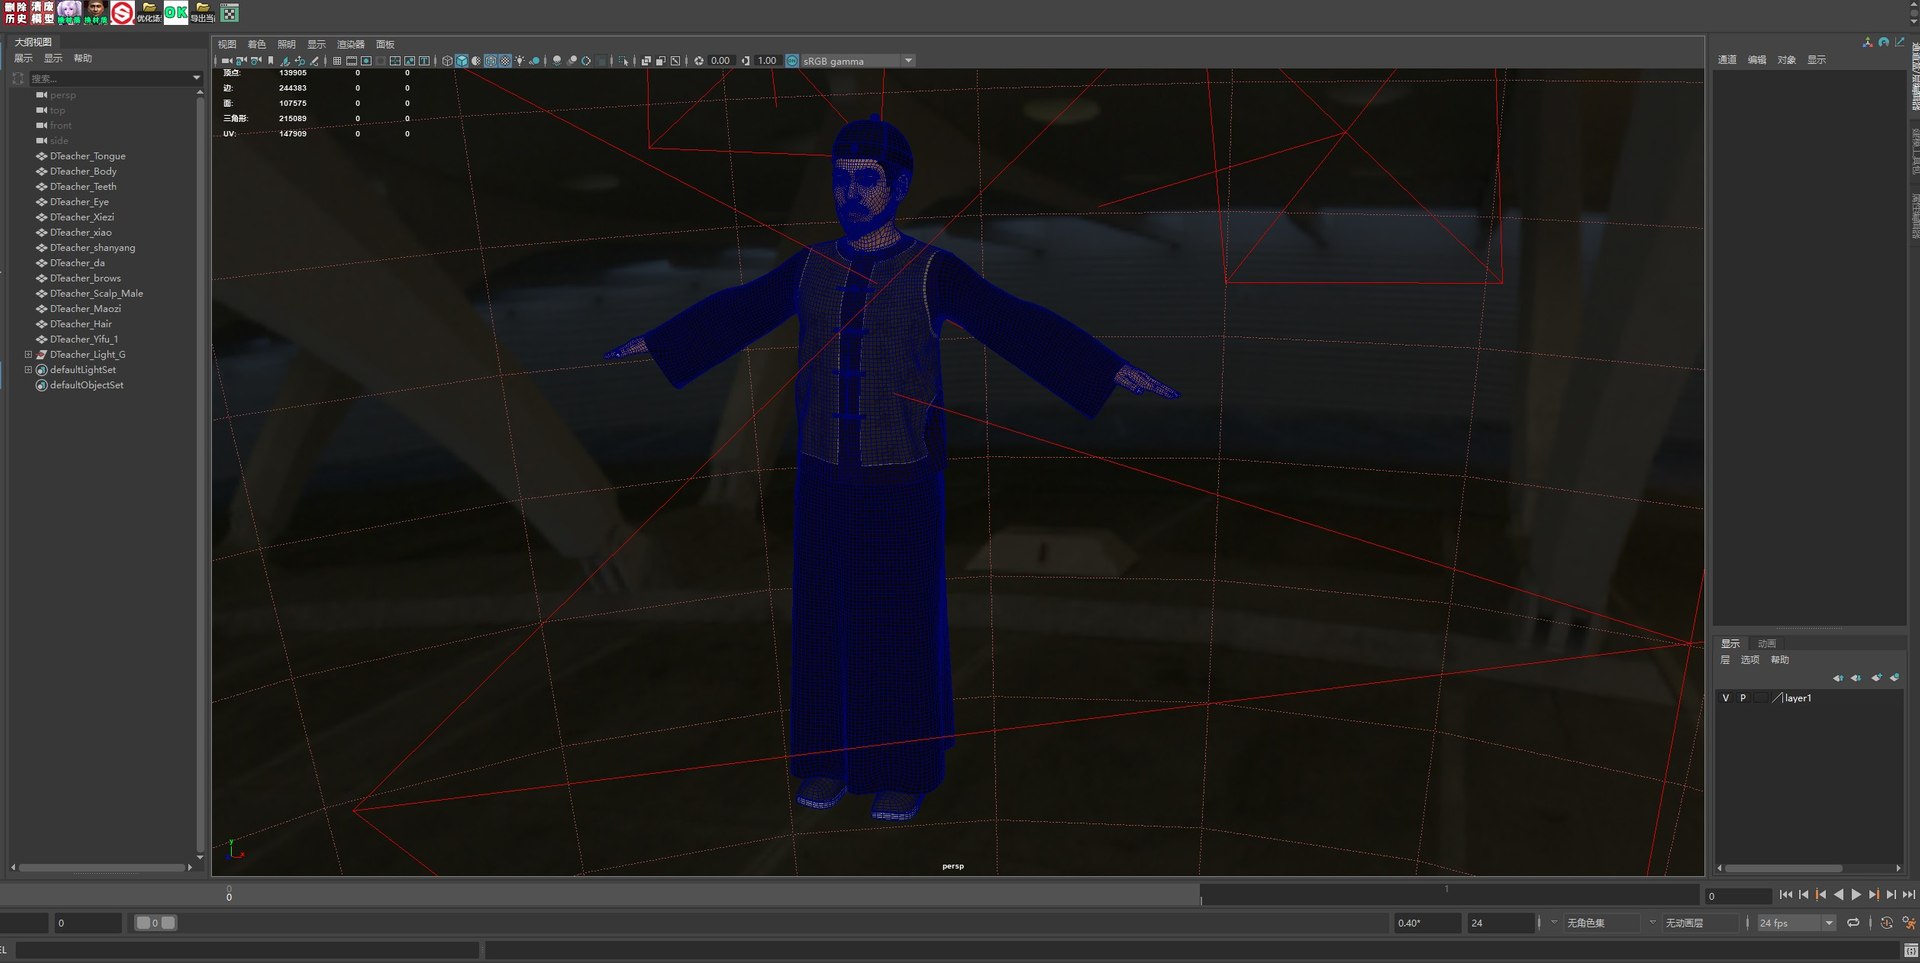1920x963 pixels.
Task: Click the select camera icon in viewport toolbar
Action: tap(226, 61)
